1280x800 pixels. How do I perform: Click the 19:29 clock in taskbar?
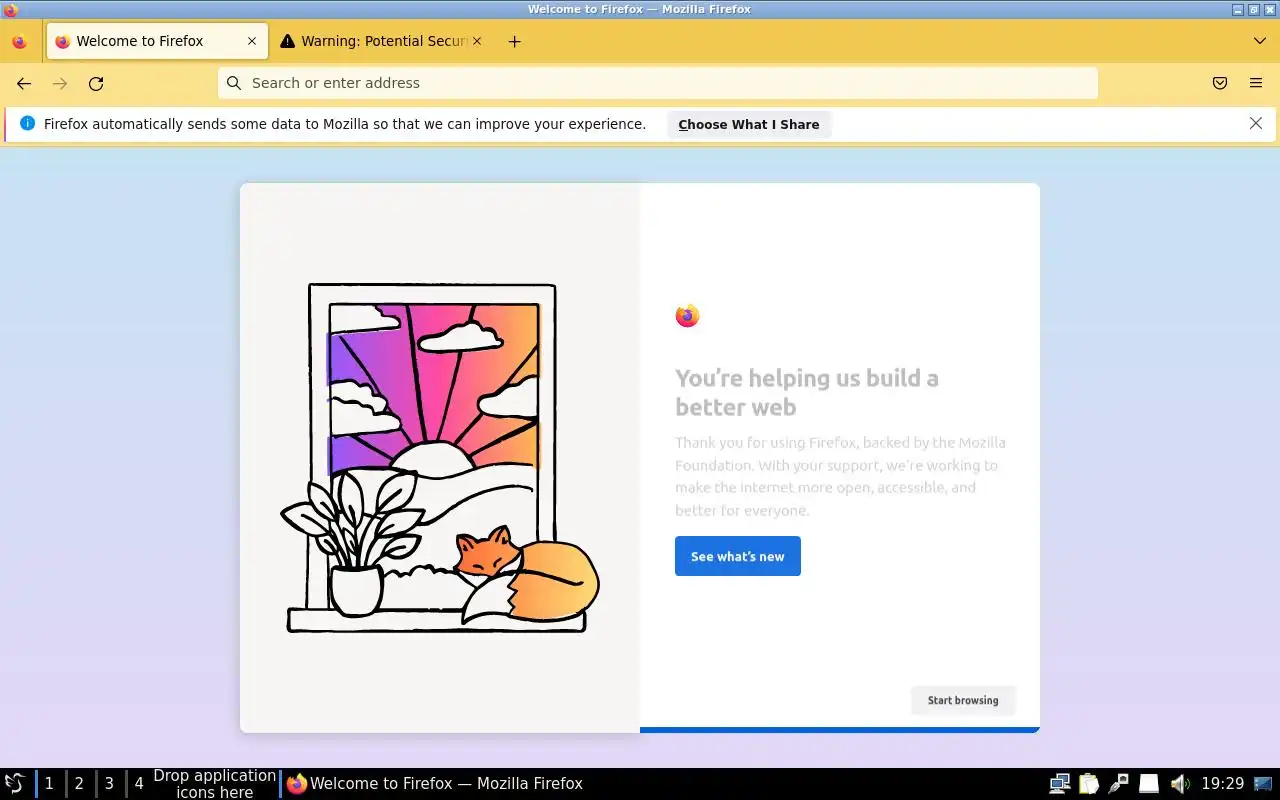[x=1222, y=783]
